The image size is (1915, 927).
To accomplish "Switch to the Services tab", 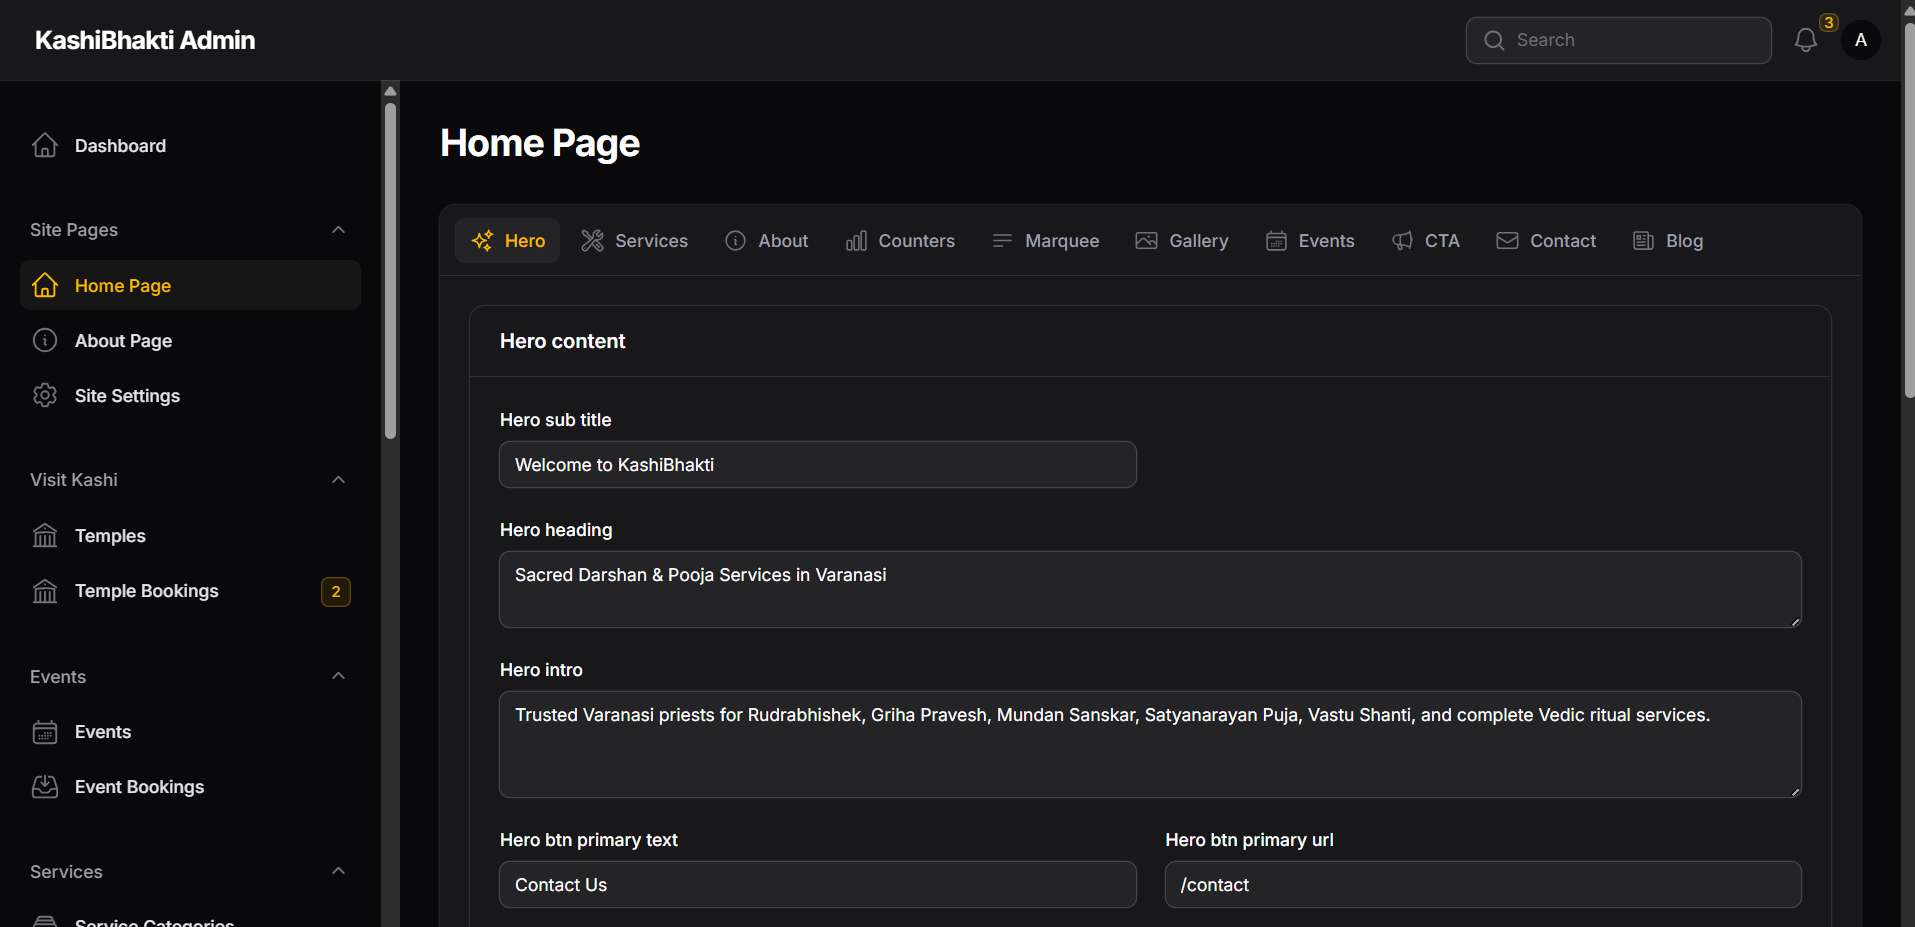I will pos(635,241).
